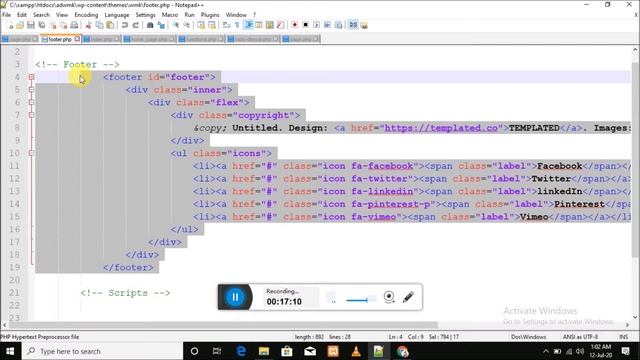Click the Type here to search box
The width and height of the screenshot is (640, 360).
coord(102,351)
